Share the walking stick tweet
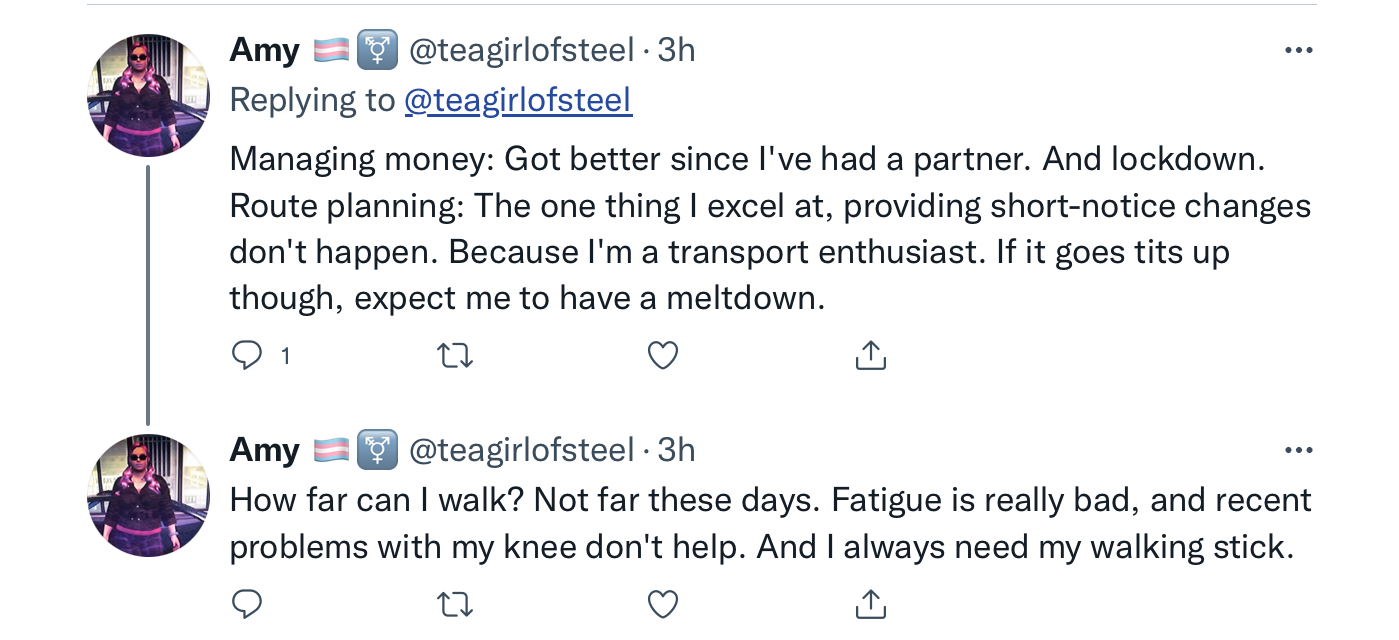 [871, 603]
